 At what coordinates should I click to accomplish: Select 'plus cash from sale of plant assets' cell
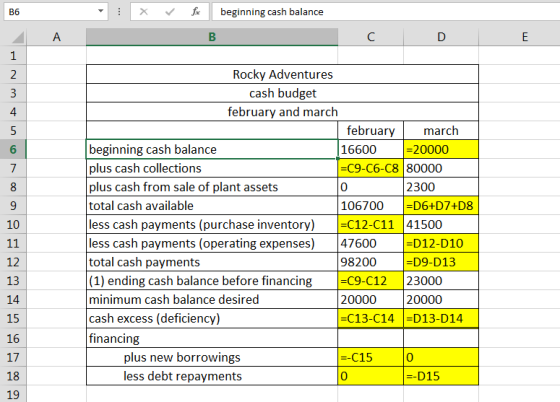(212, 187)
